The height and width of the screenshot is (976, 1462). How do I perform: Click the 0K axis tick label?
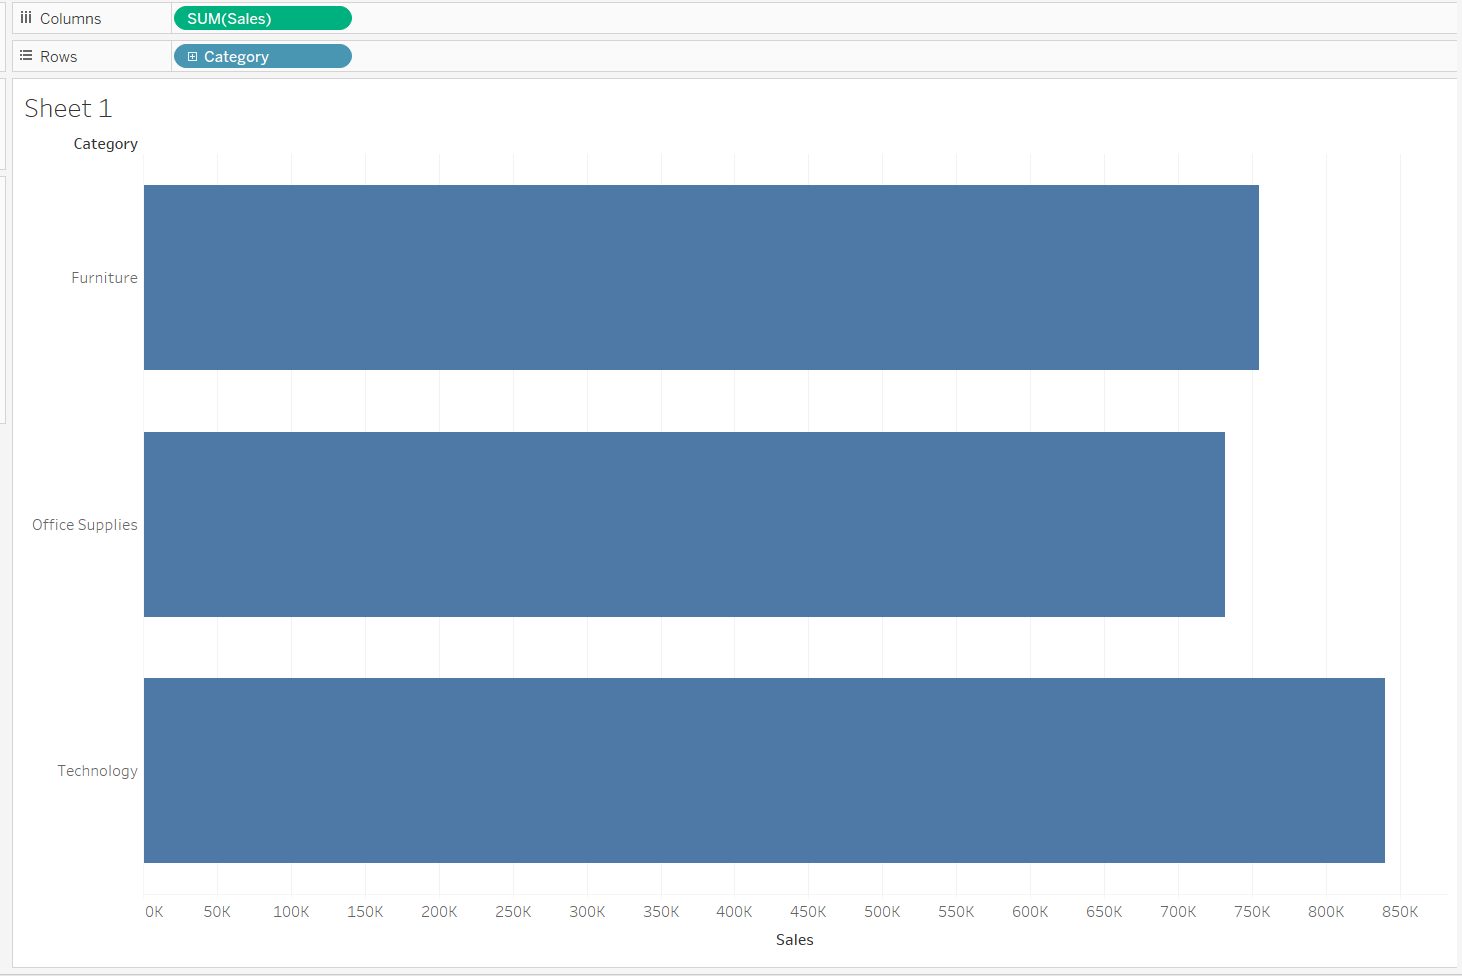[x=153, y=911]
